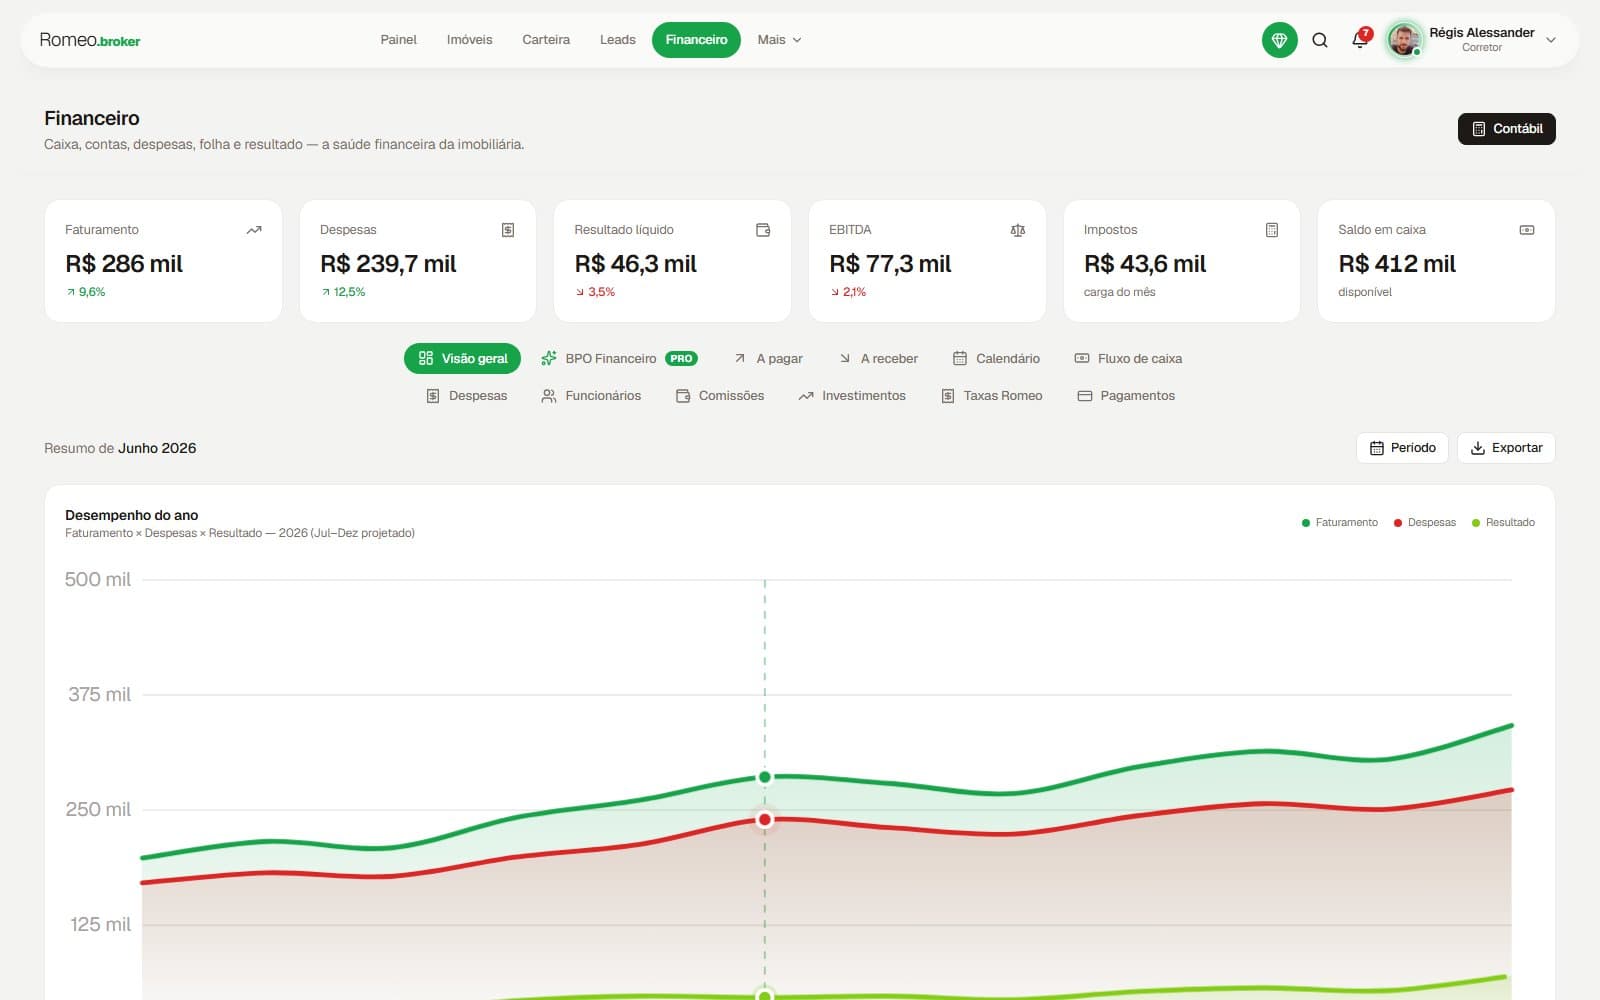Screen dimensions: 1600x1000
Task: Click the green diamond premium icon
Action: (x=1279, y=40)
